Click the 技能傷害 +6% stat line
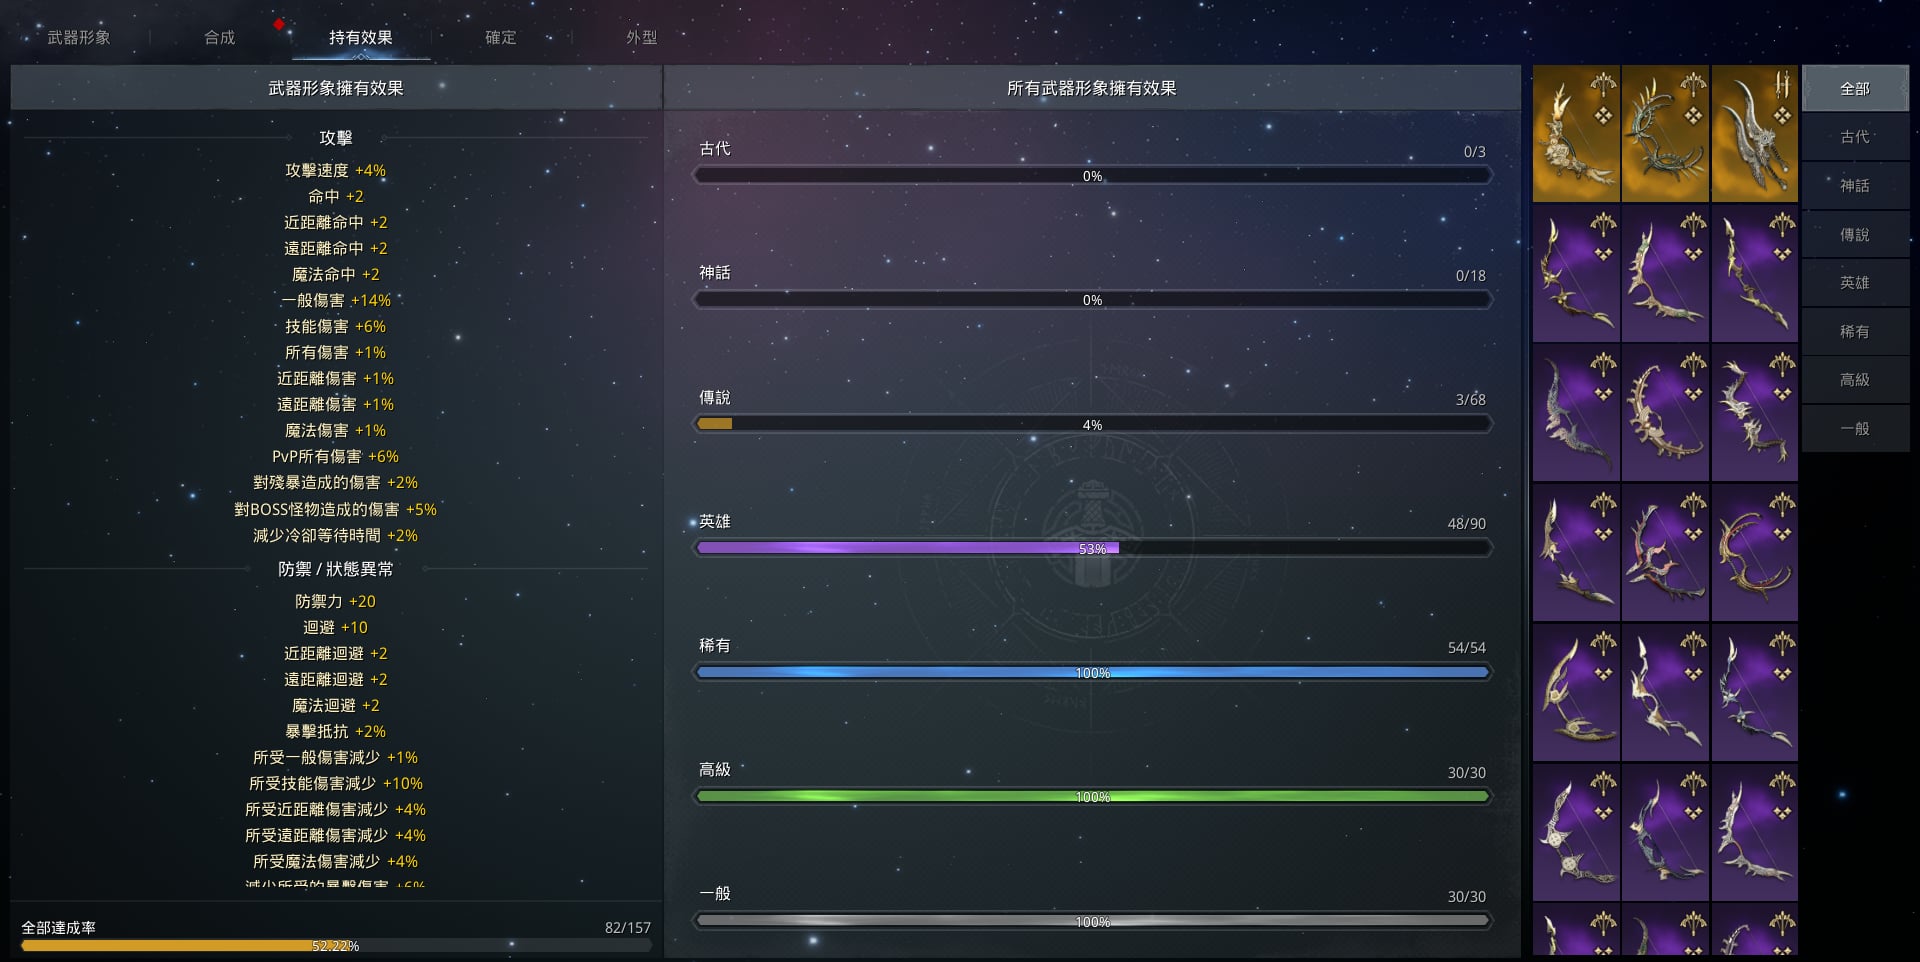 pos(336,327)
